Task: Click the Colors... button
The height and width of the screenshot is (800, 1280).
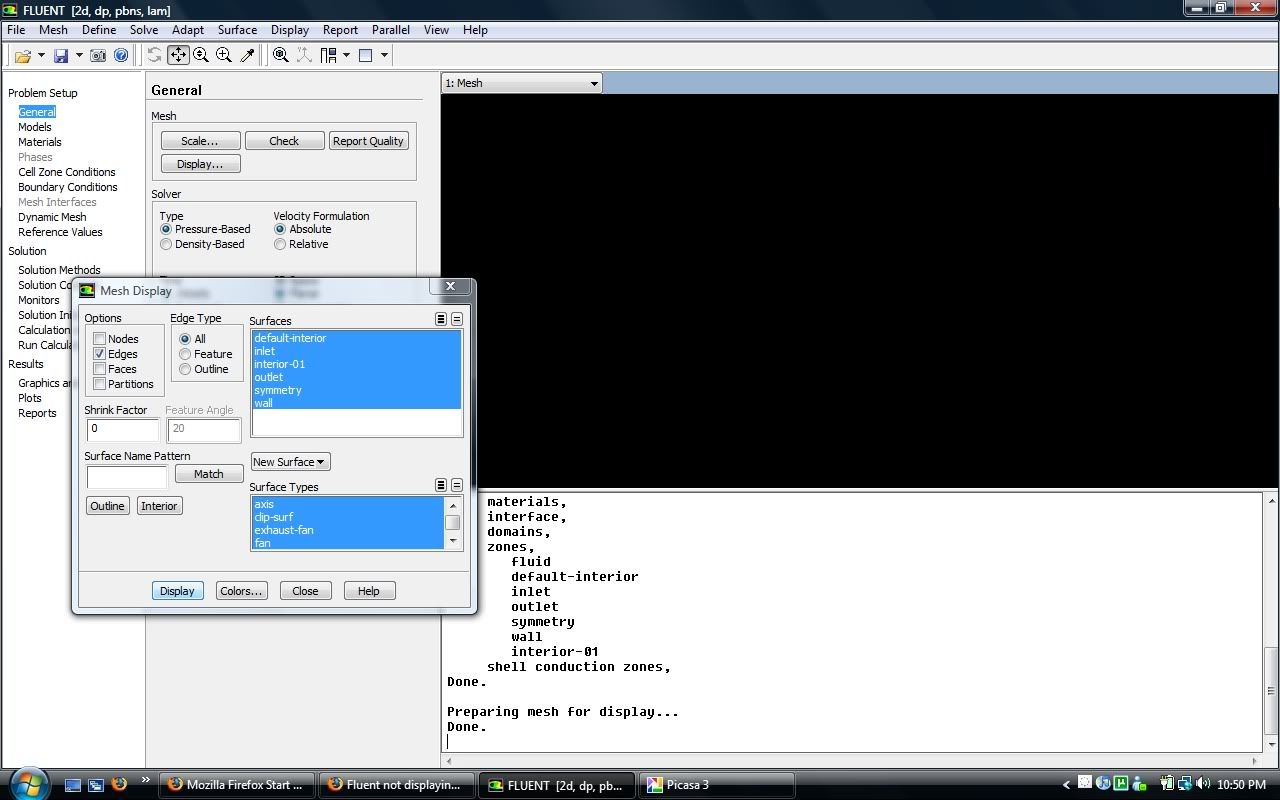Action: coord(241,591)
